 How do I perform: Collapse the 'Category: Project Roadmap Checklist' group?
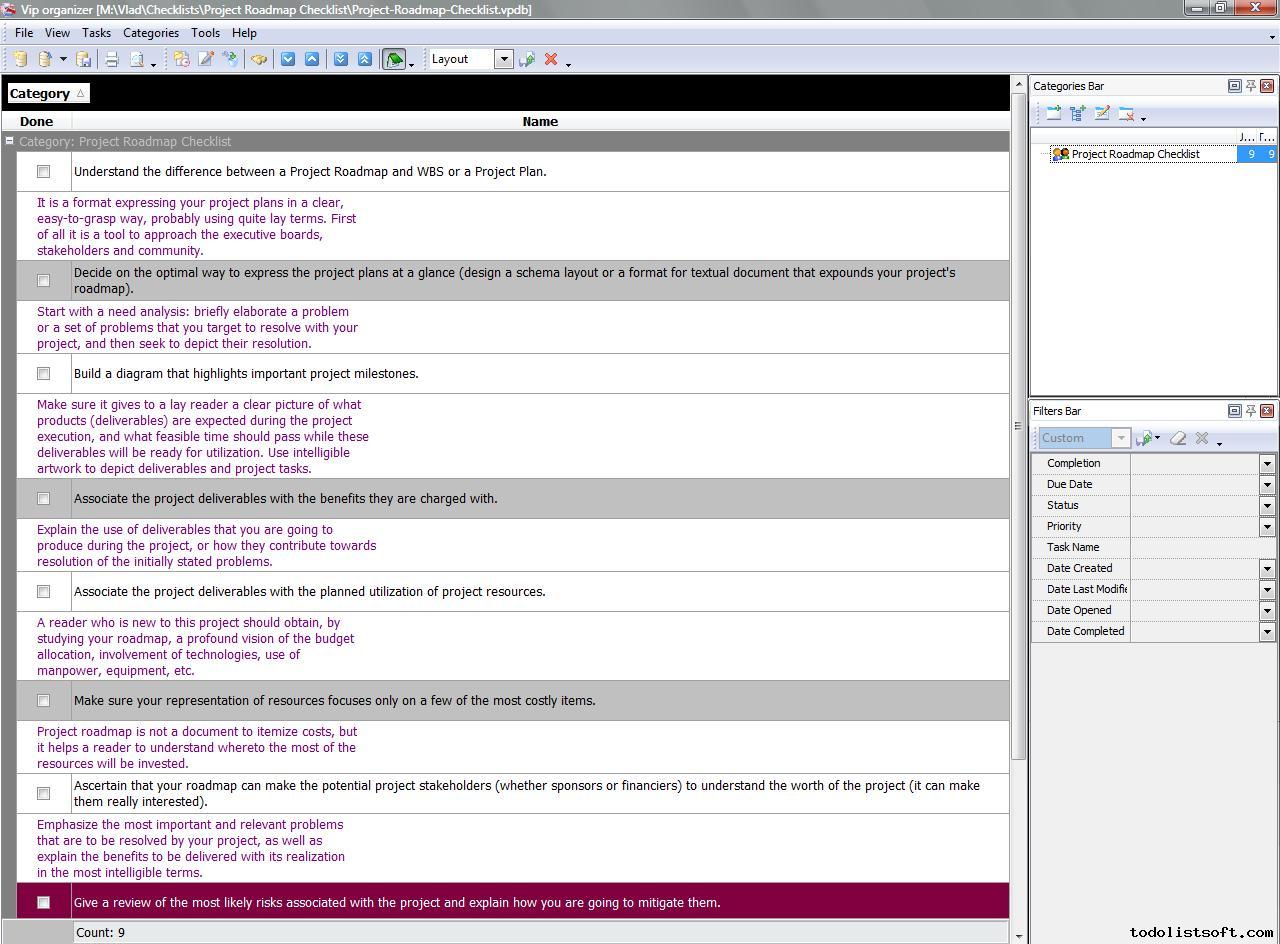coord(9,142)
